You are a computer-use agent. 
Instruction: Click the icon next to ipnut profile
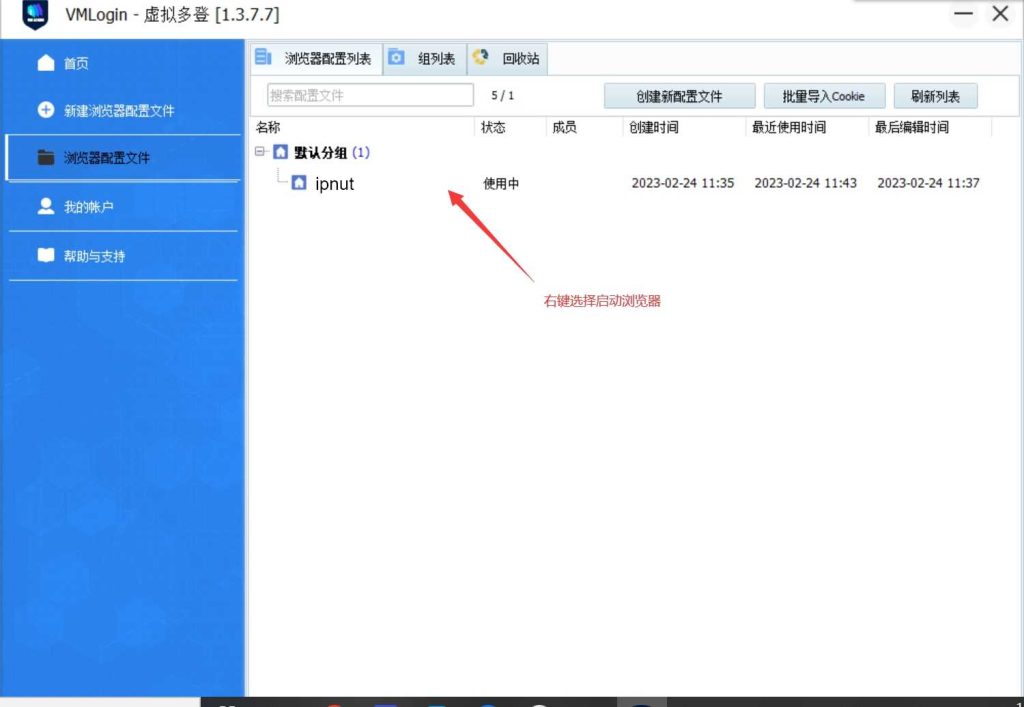pos(299,183)
